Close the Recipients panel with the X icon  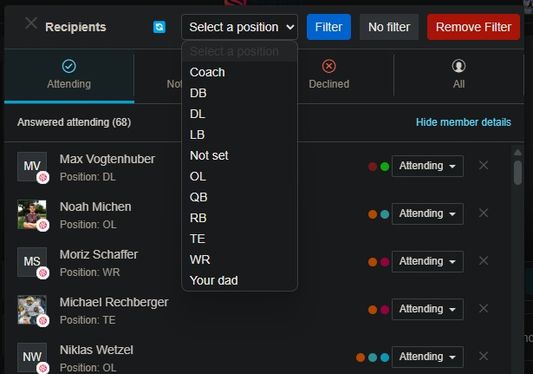pyautogui.click(x=31, y=24)
